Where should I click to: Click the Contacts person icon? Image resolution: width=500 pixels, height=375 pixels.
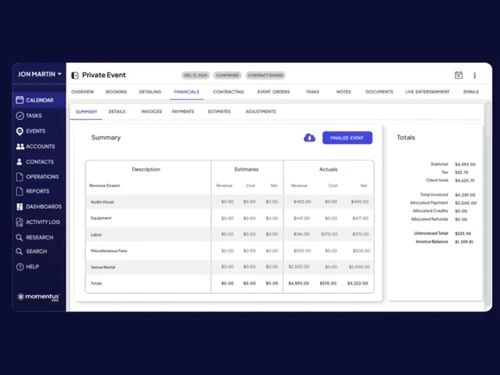click(x=19, y=162)
